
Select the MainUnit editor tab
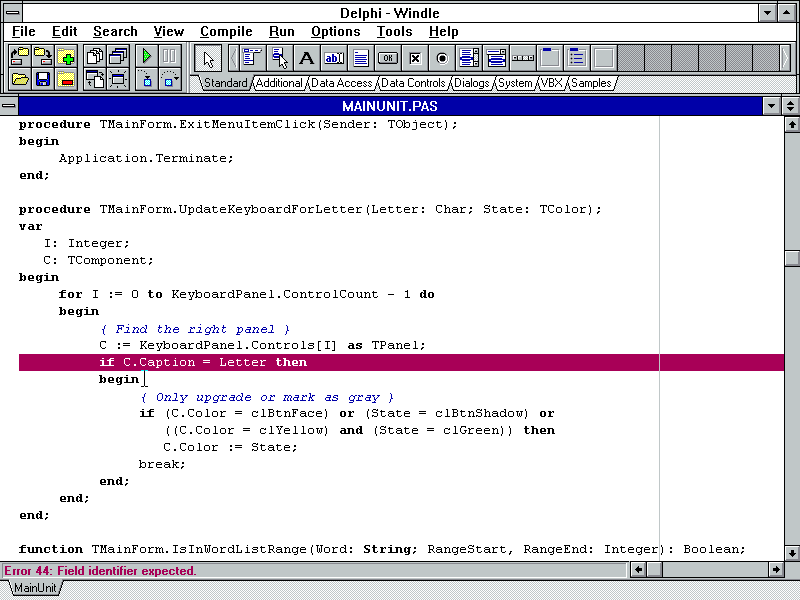point(35,588)
